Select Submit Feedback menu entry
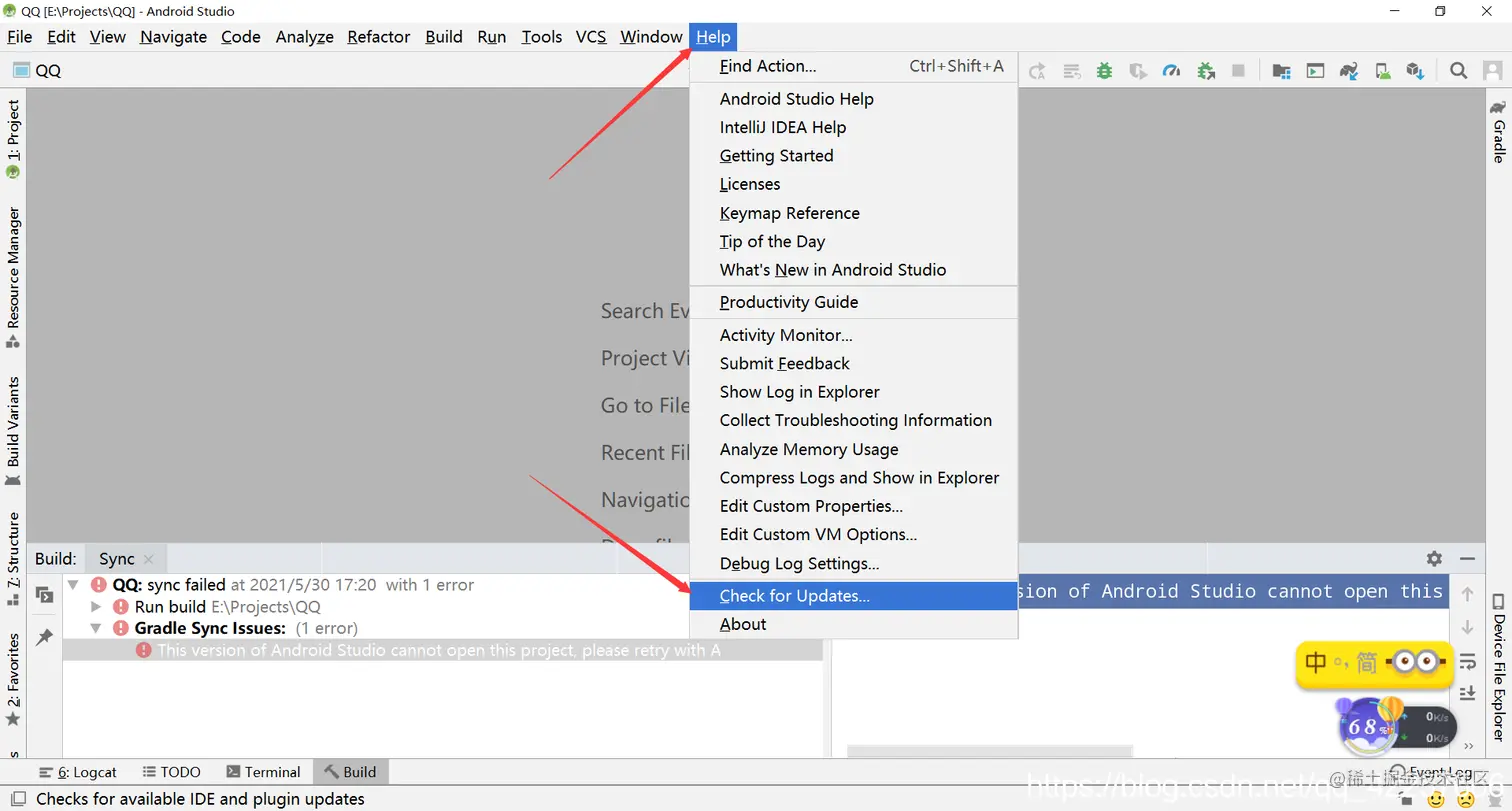 pos(854,363)
